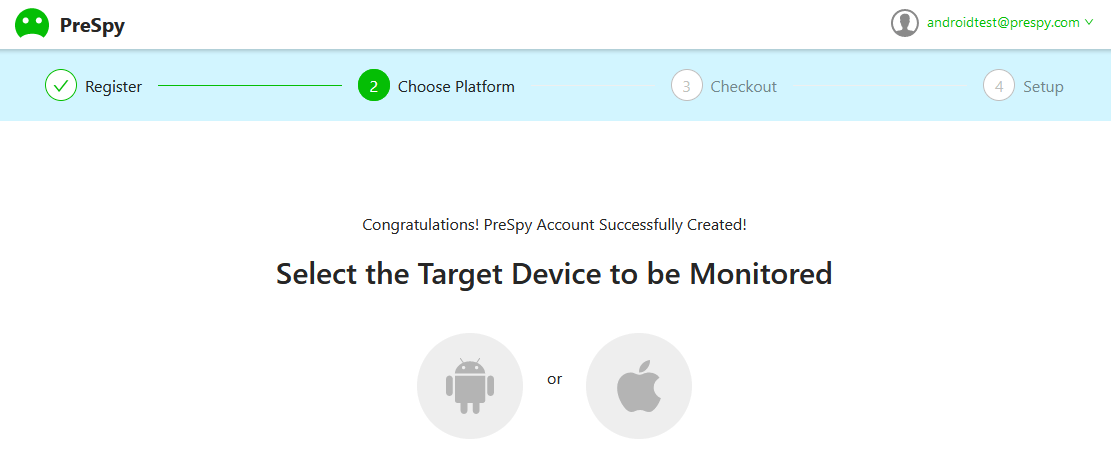Image resolution: width=1111 pixels, height=475 pixels.
Task: Select the Choose Platform step label
Action: point(456,86)
